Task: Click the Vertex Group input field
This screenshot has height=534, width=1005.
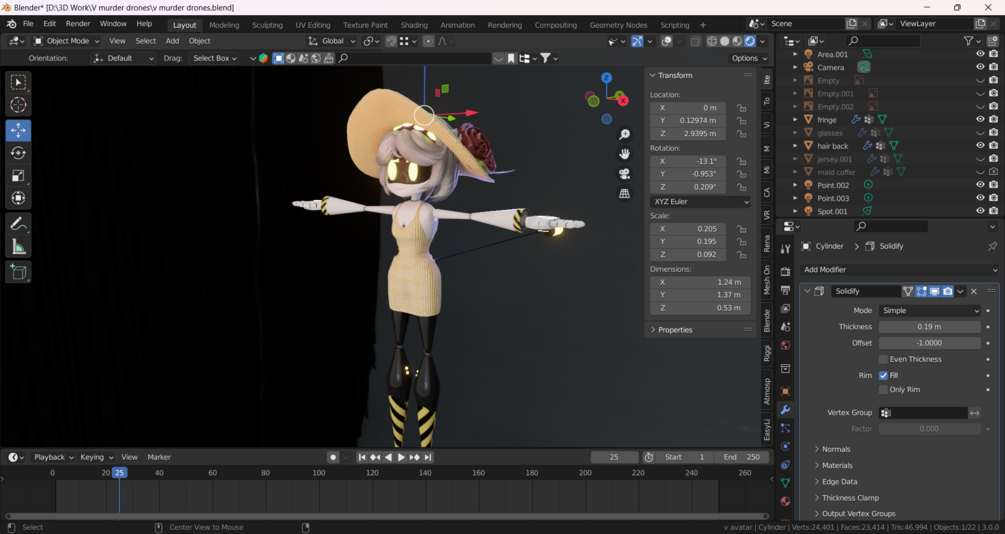Action: point(923,413)
